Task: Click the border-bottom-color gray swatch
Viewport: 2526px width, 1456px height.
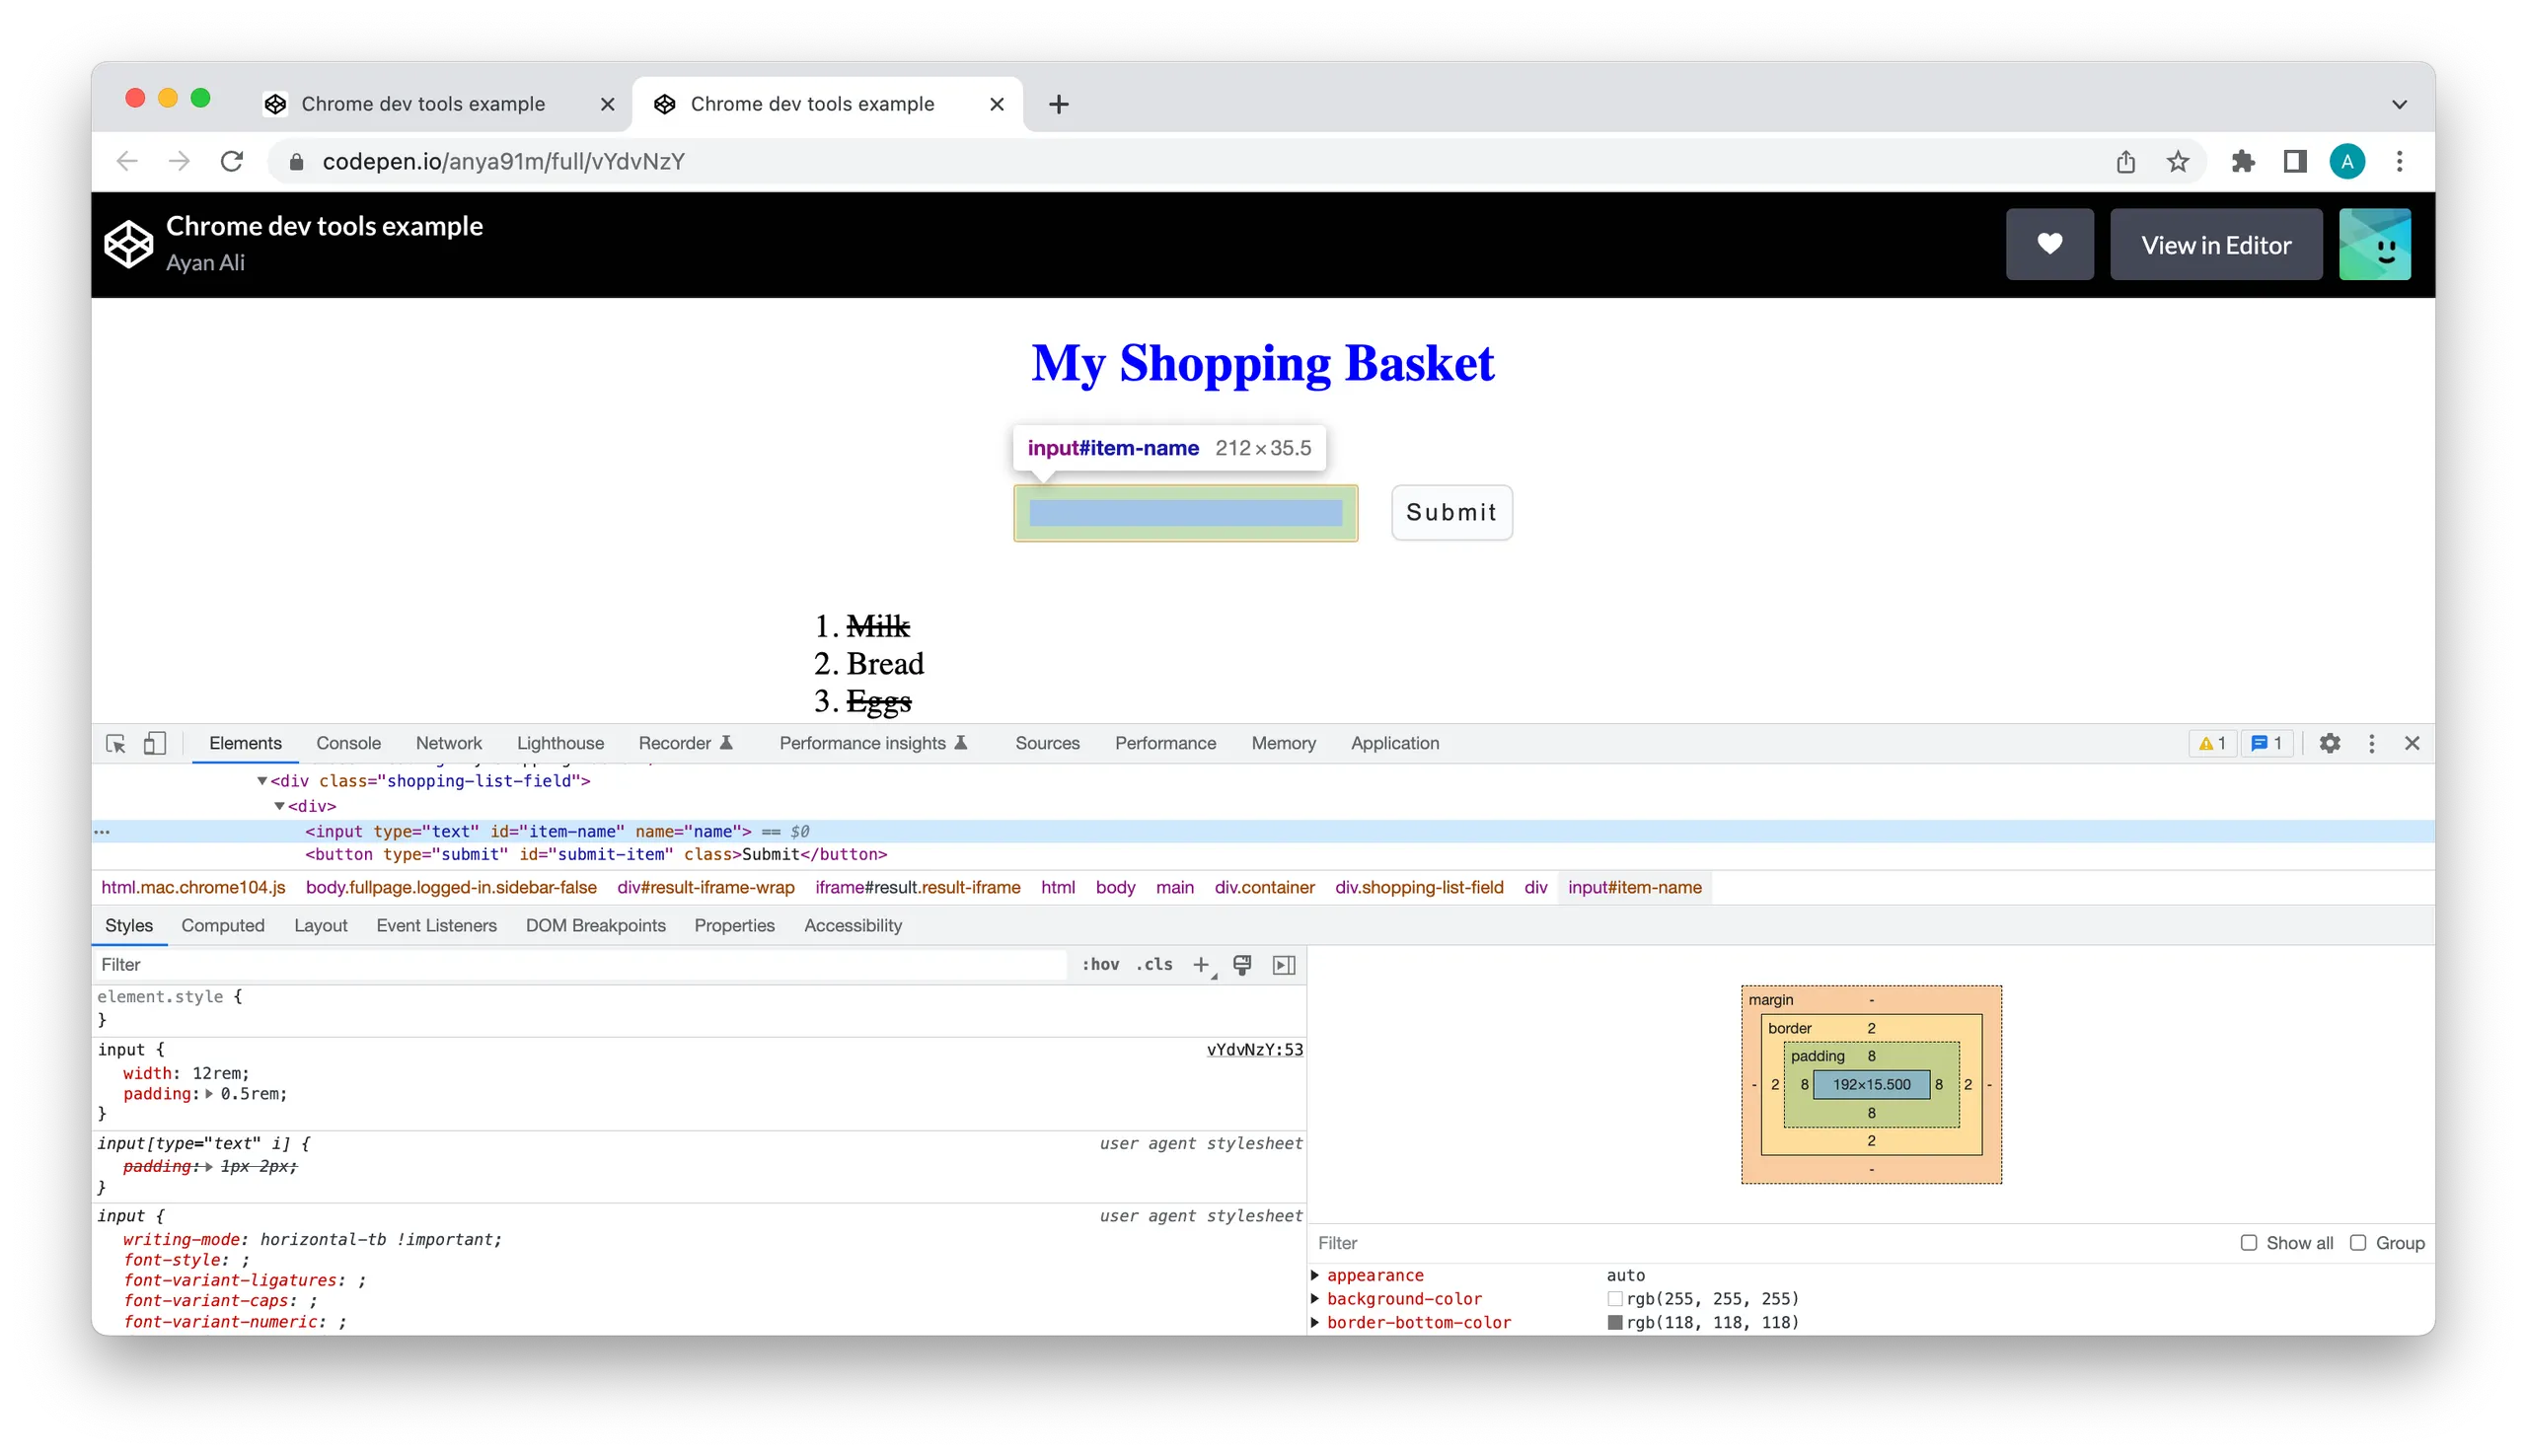Action: pos(1614,1322)
